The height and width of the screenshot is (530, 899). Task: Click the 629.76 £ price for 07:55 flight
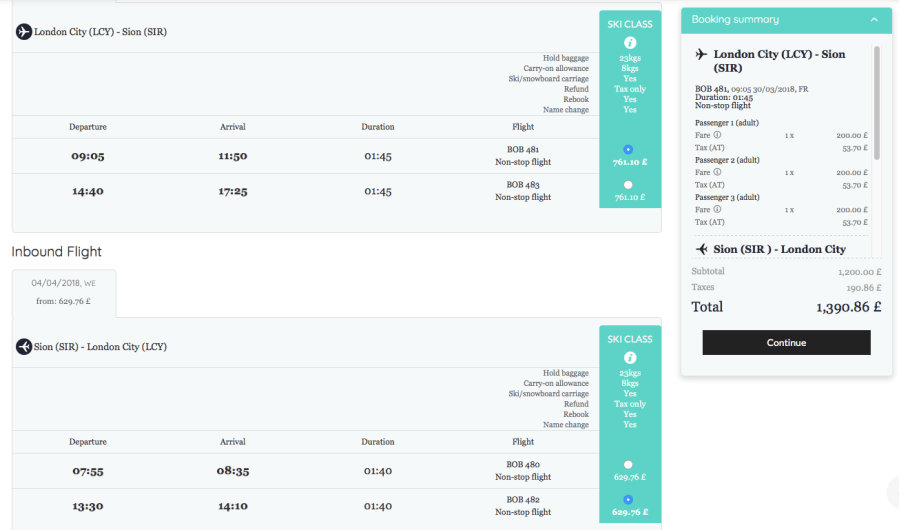click(630, 478)
